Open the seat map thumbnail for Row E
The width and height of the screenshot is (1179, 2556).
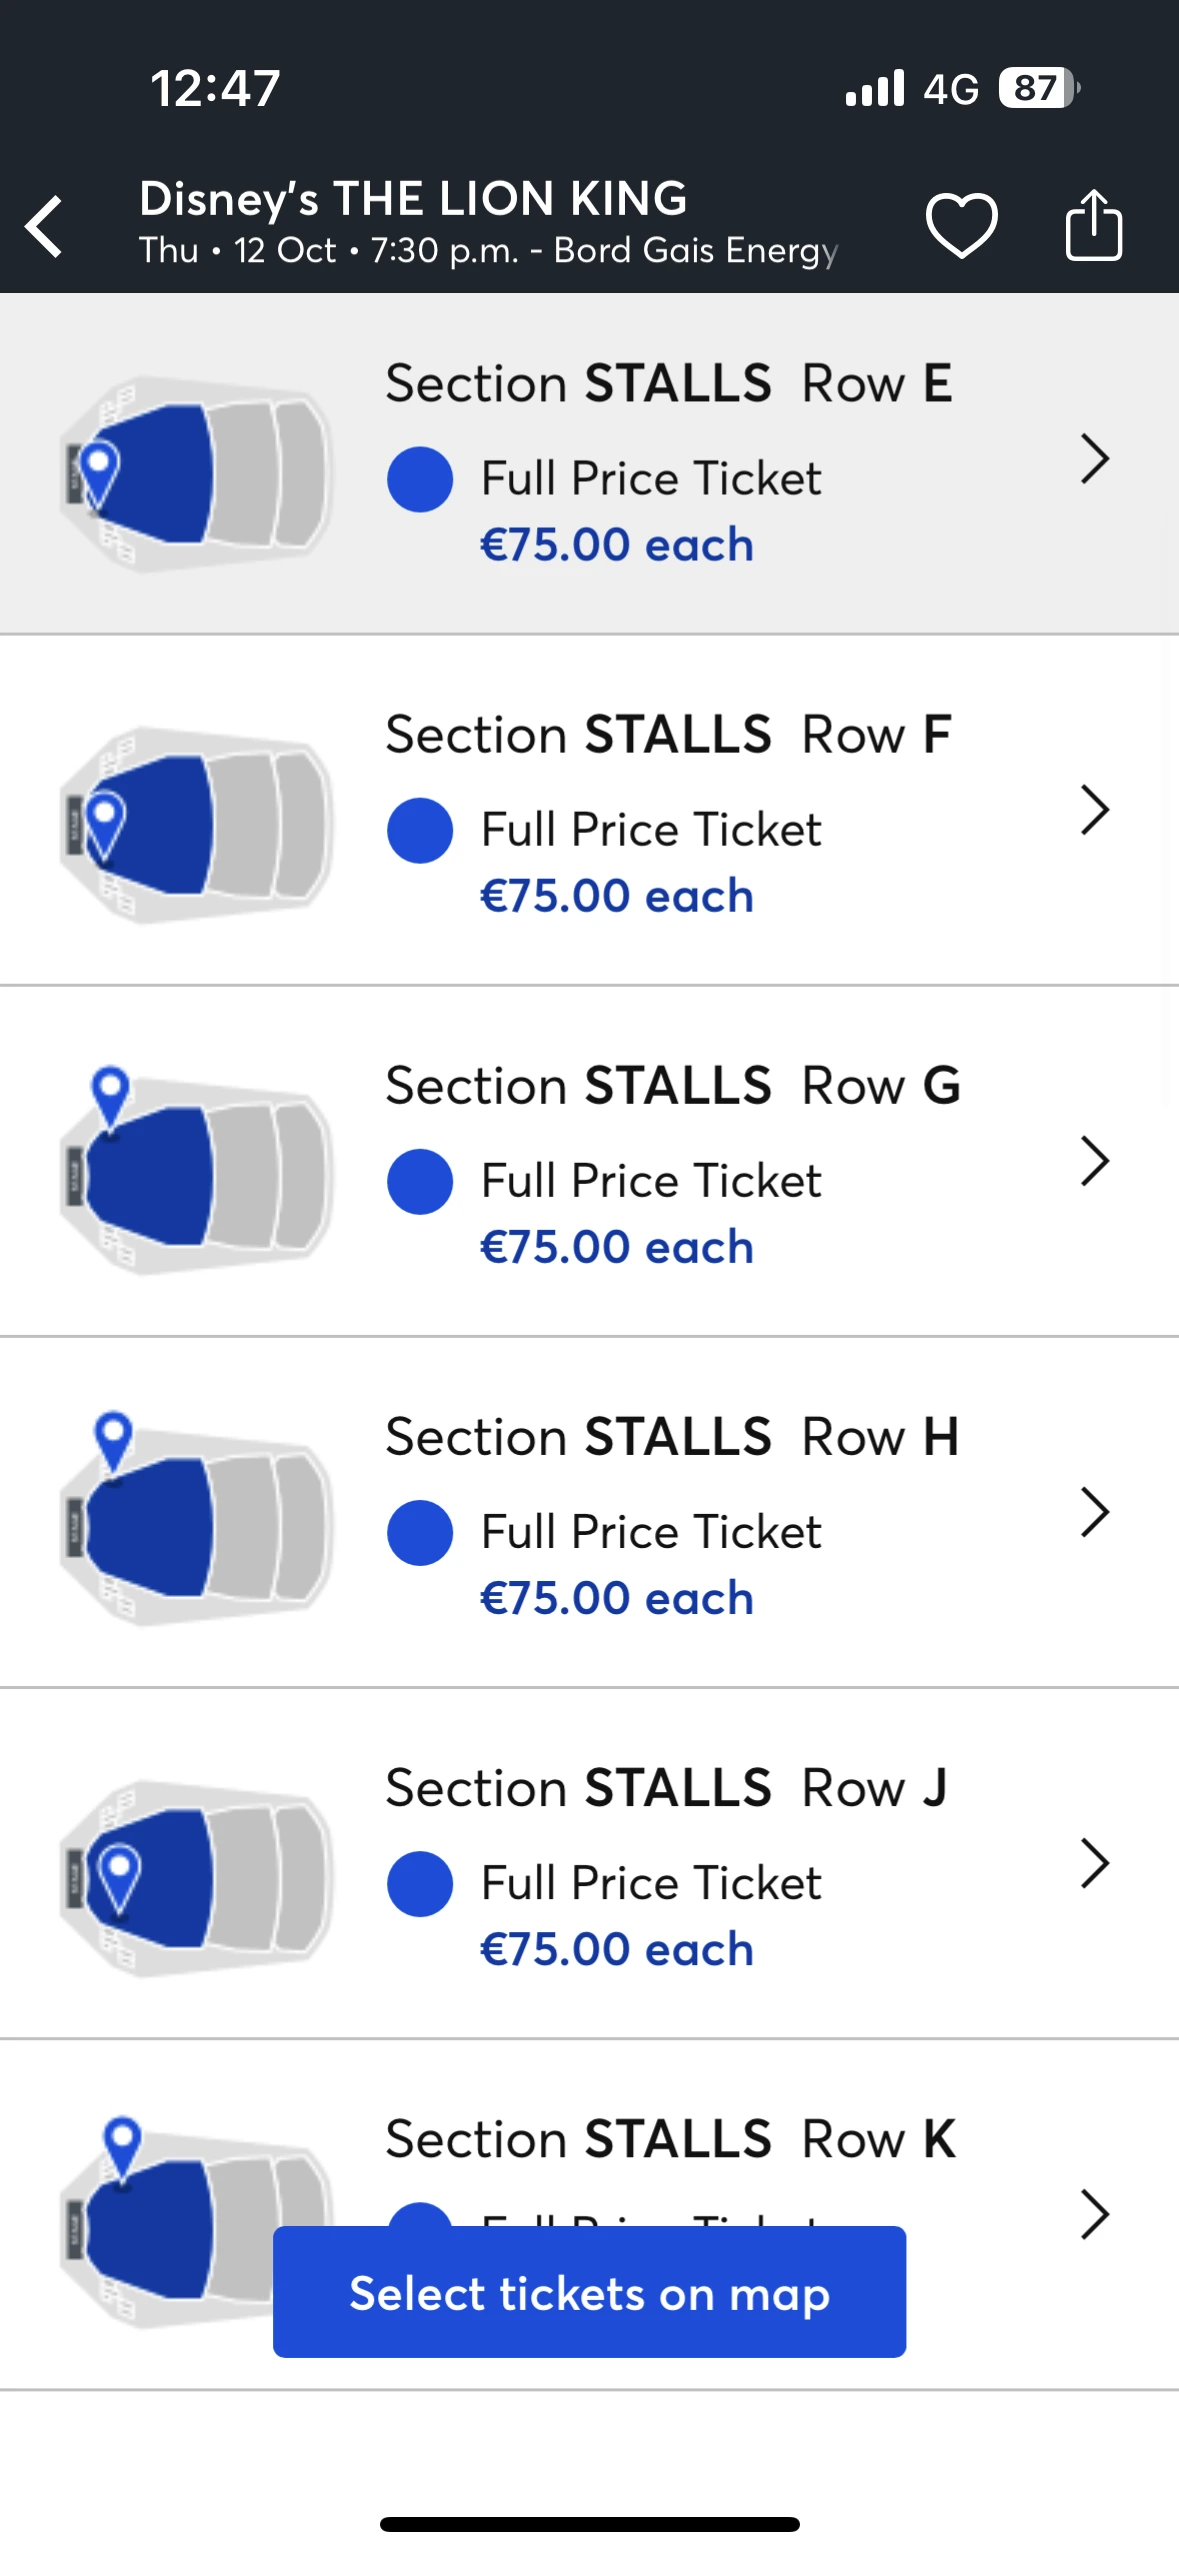(196, 472)
